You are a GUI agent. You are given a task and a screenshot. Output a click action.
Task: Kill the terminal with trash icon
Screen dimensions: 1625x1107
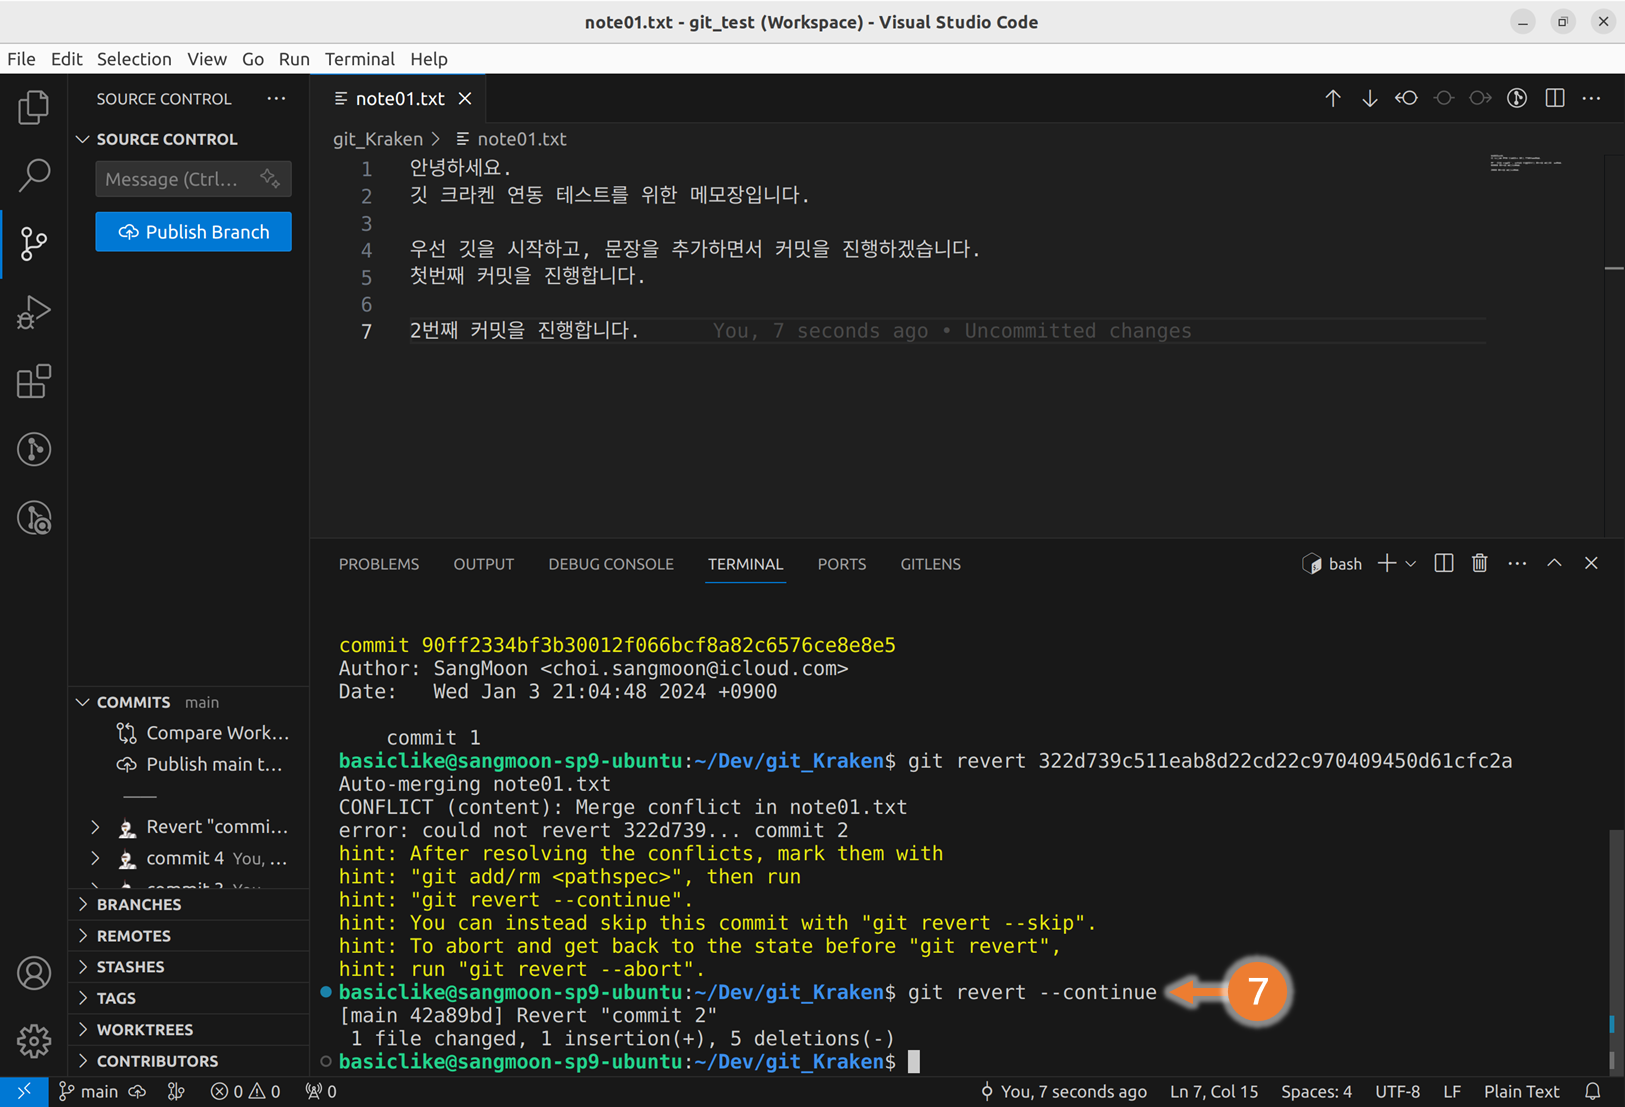point(1480,564)
